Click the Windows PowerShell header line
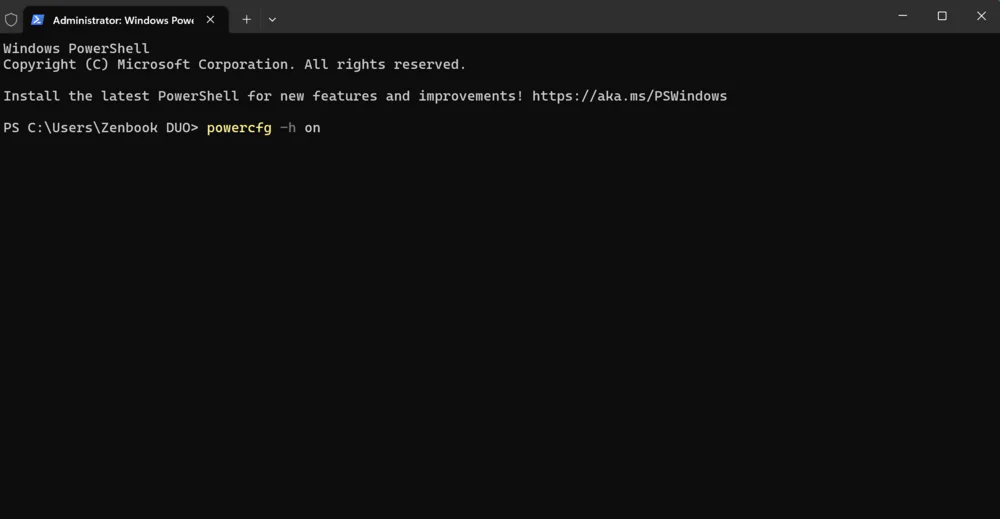Image resolution: width=1000 pixels, height=519 pixels. [76, 48]
